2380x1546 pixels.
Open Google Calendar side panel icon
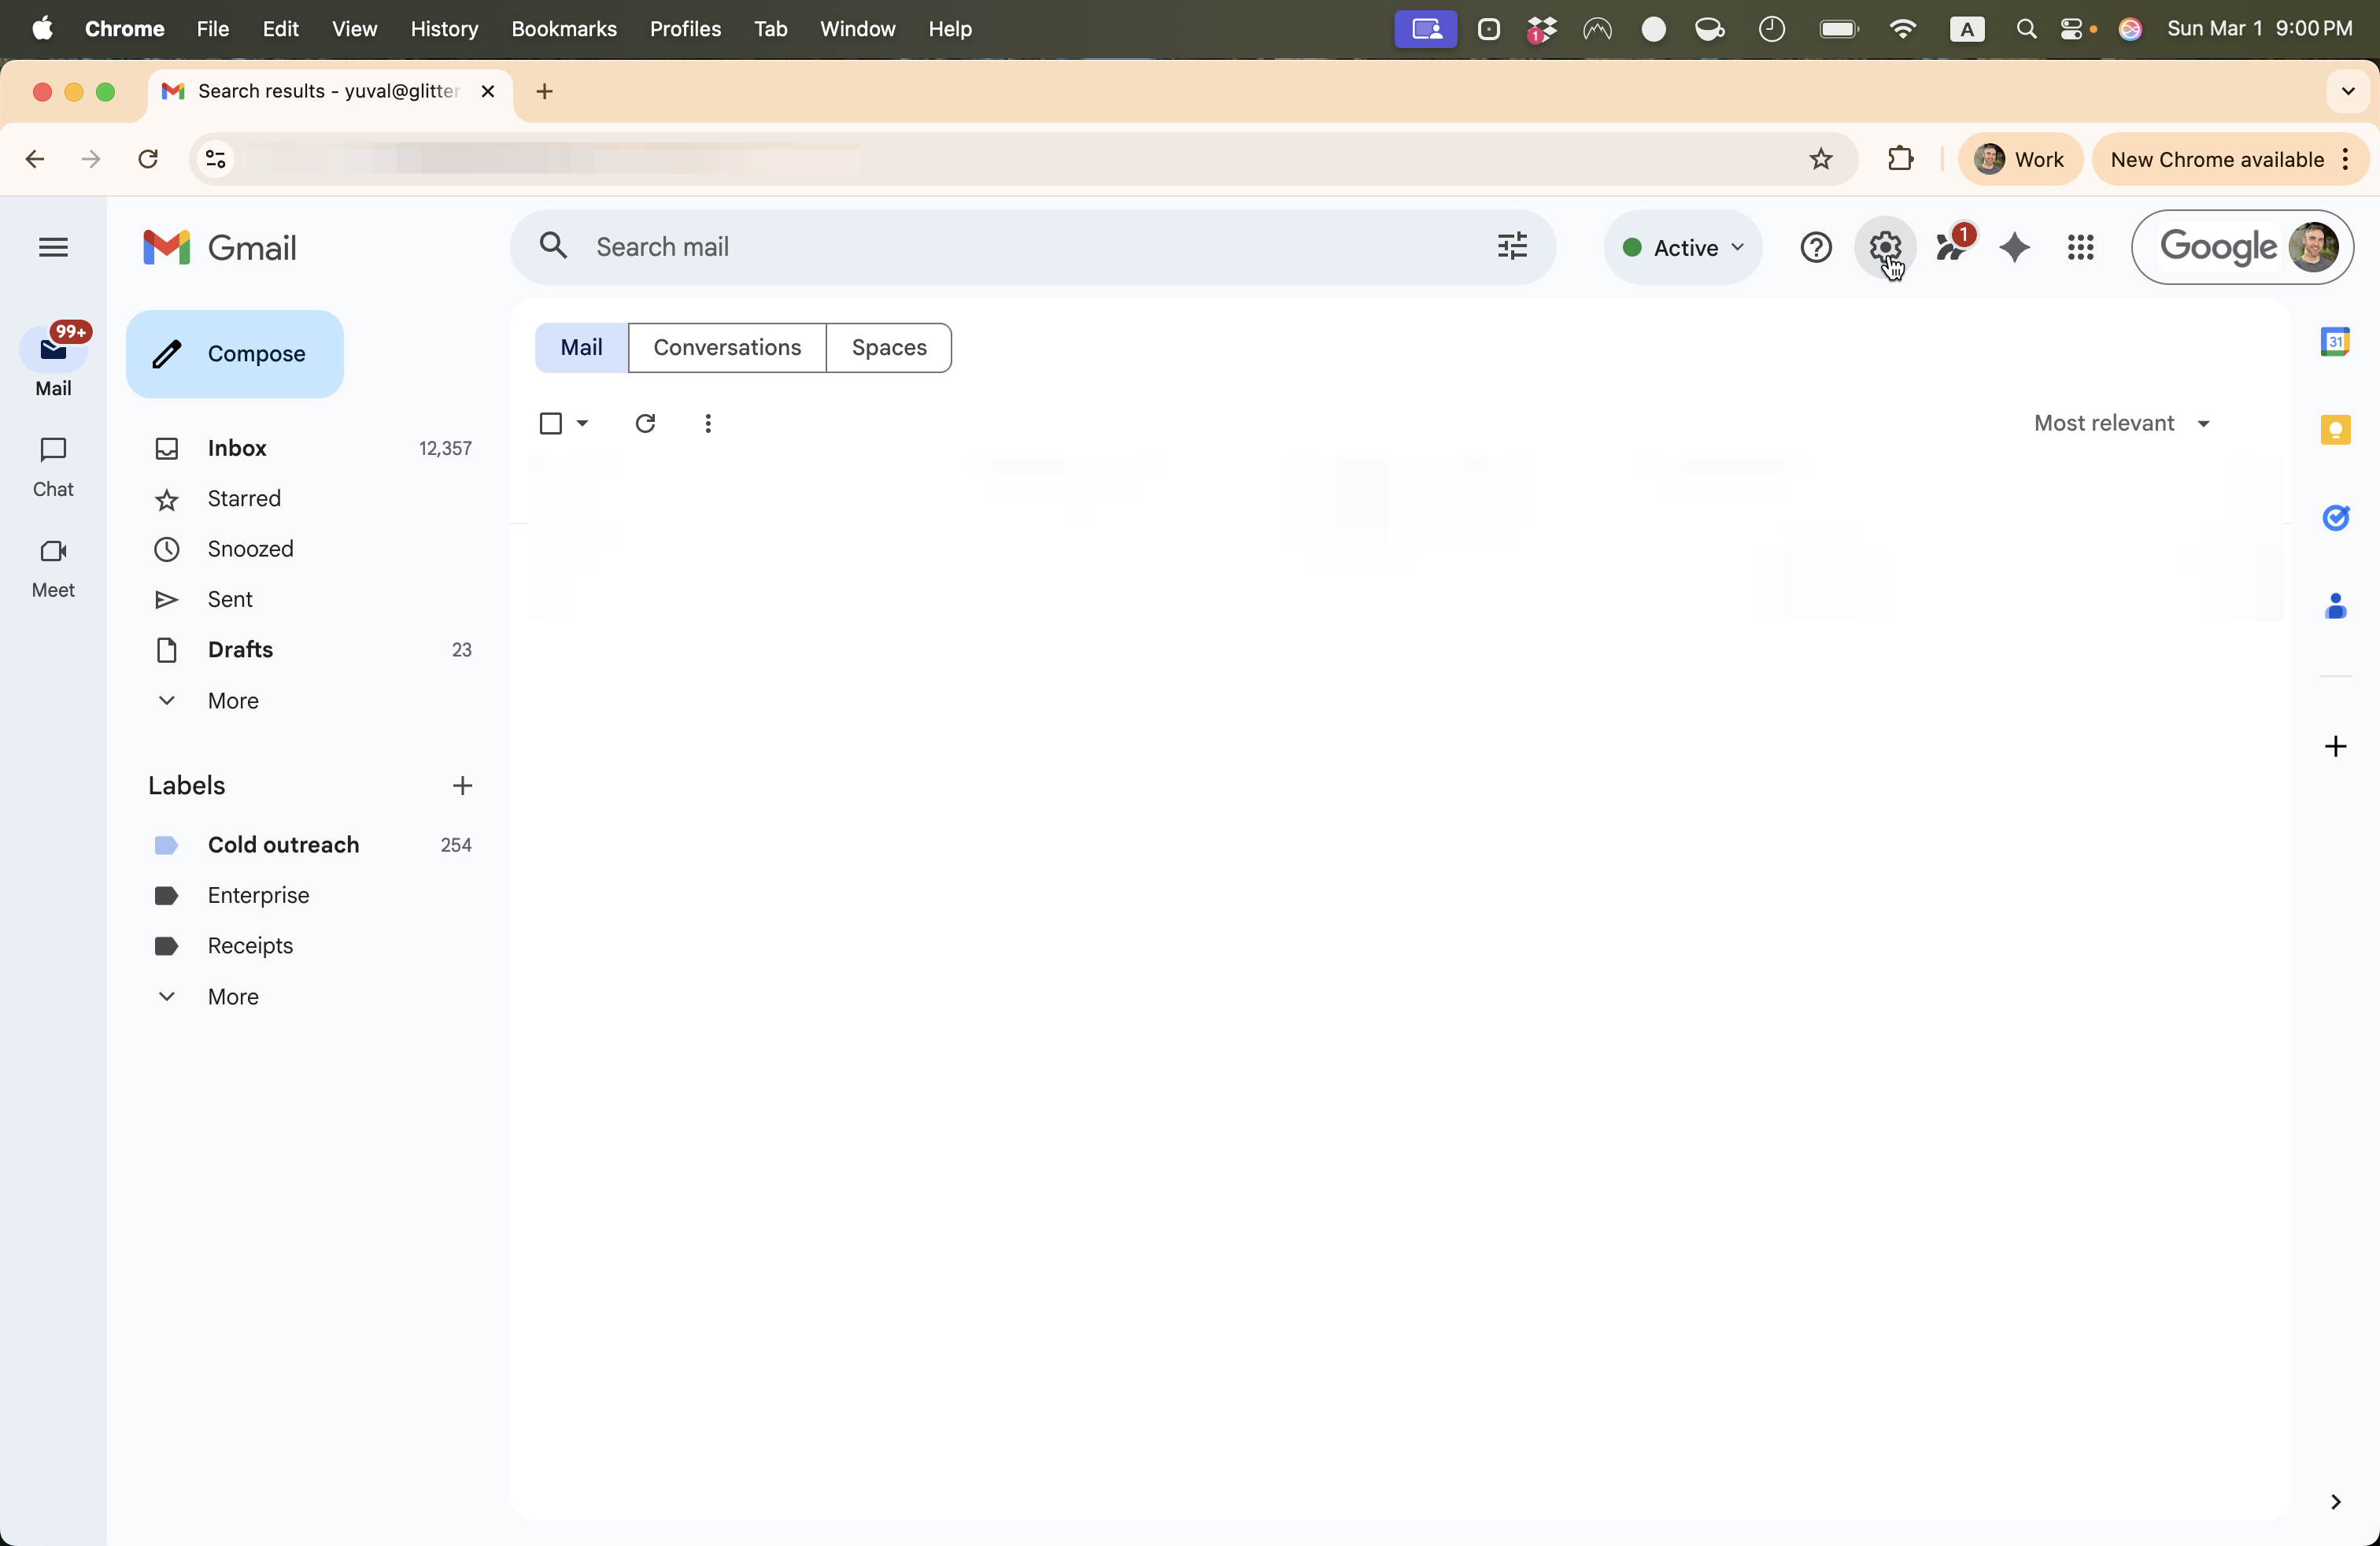point(2335,342)
